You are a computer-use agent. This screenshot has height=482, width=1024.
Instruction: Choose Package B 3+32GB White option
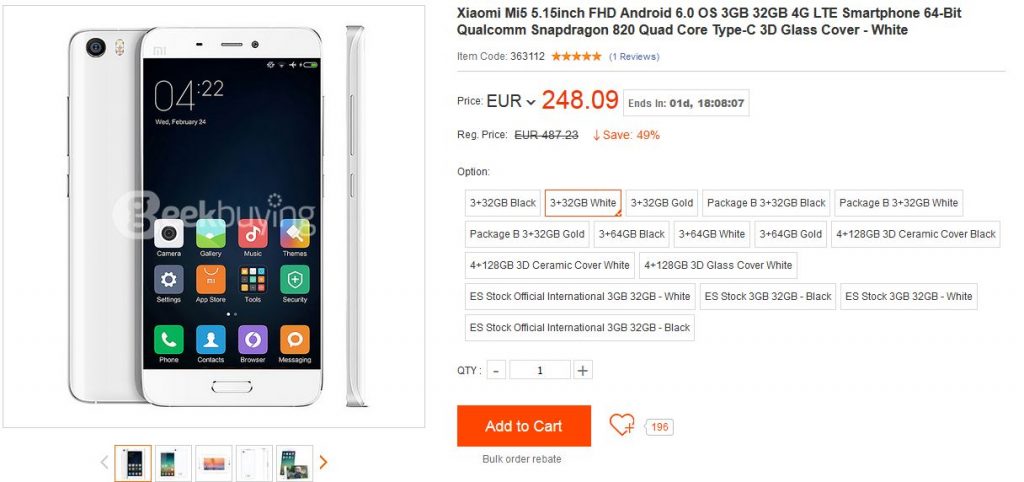coord(898,203)
